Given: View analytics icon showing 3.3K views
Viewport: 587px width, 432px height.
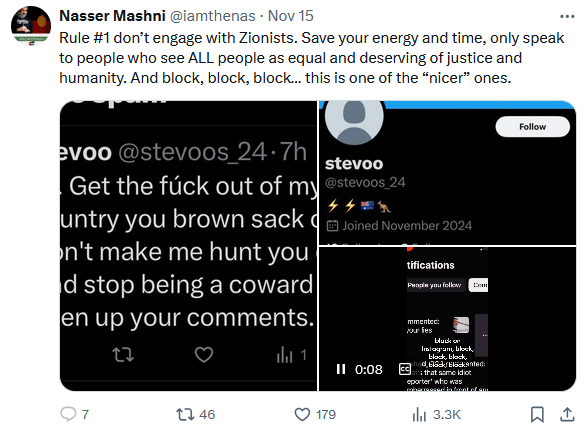Looking at the screenshot, I should tap(436, 414).
